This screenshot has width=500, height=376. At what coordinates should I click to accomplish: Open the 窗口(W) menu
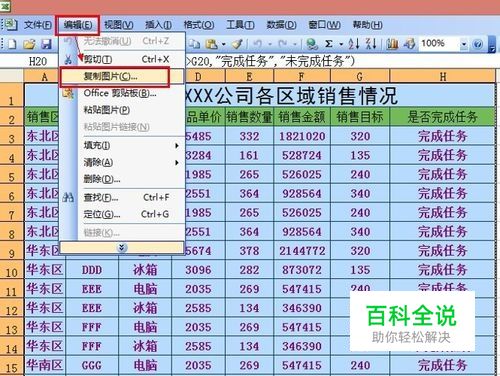click(x=324, y=25)
